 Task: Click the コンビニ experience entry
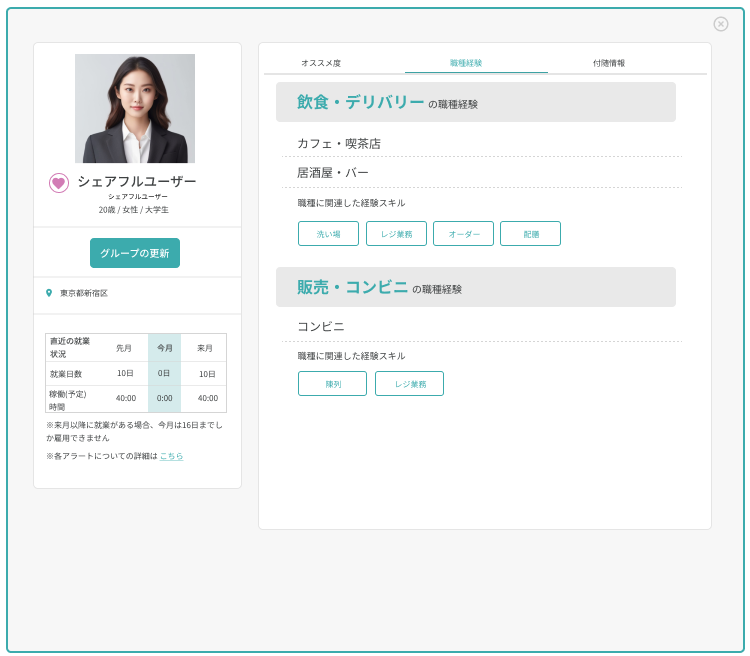[x=321, y=327]
